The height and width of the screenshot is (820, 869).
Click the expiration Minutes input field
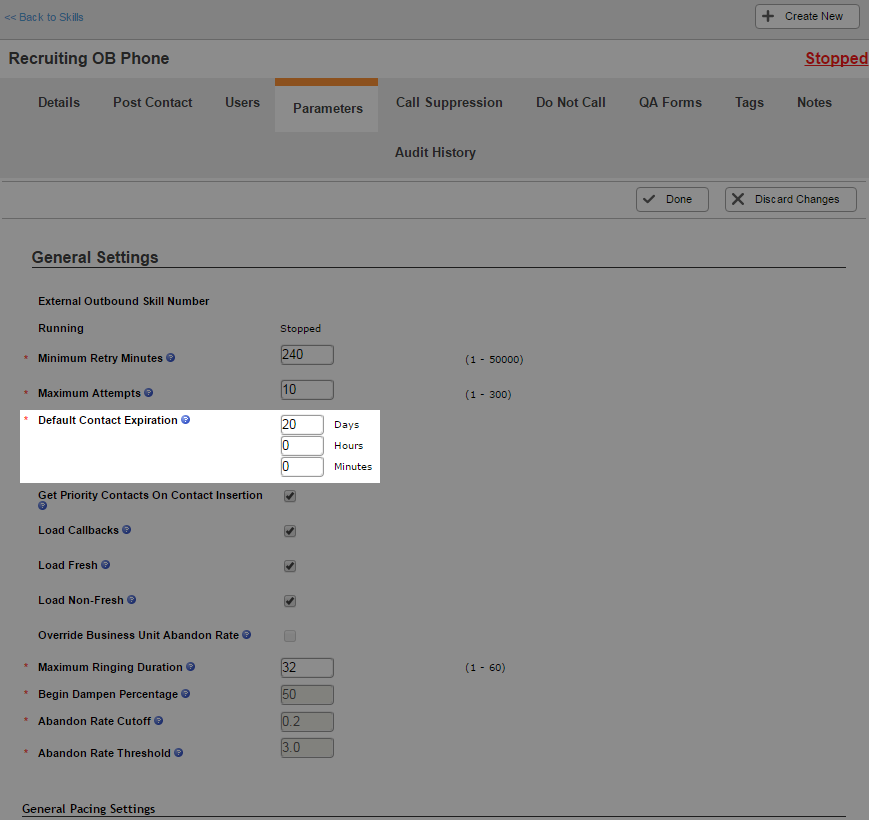[302, 467]
